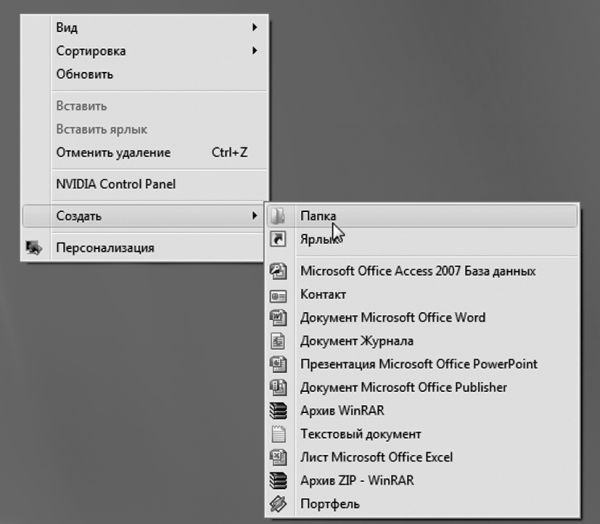
Task: Expand the Сортировка submenu arrow
Action: point(255,51)
